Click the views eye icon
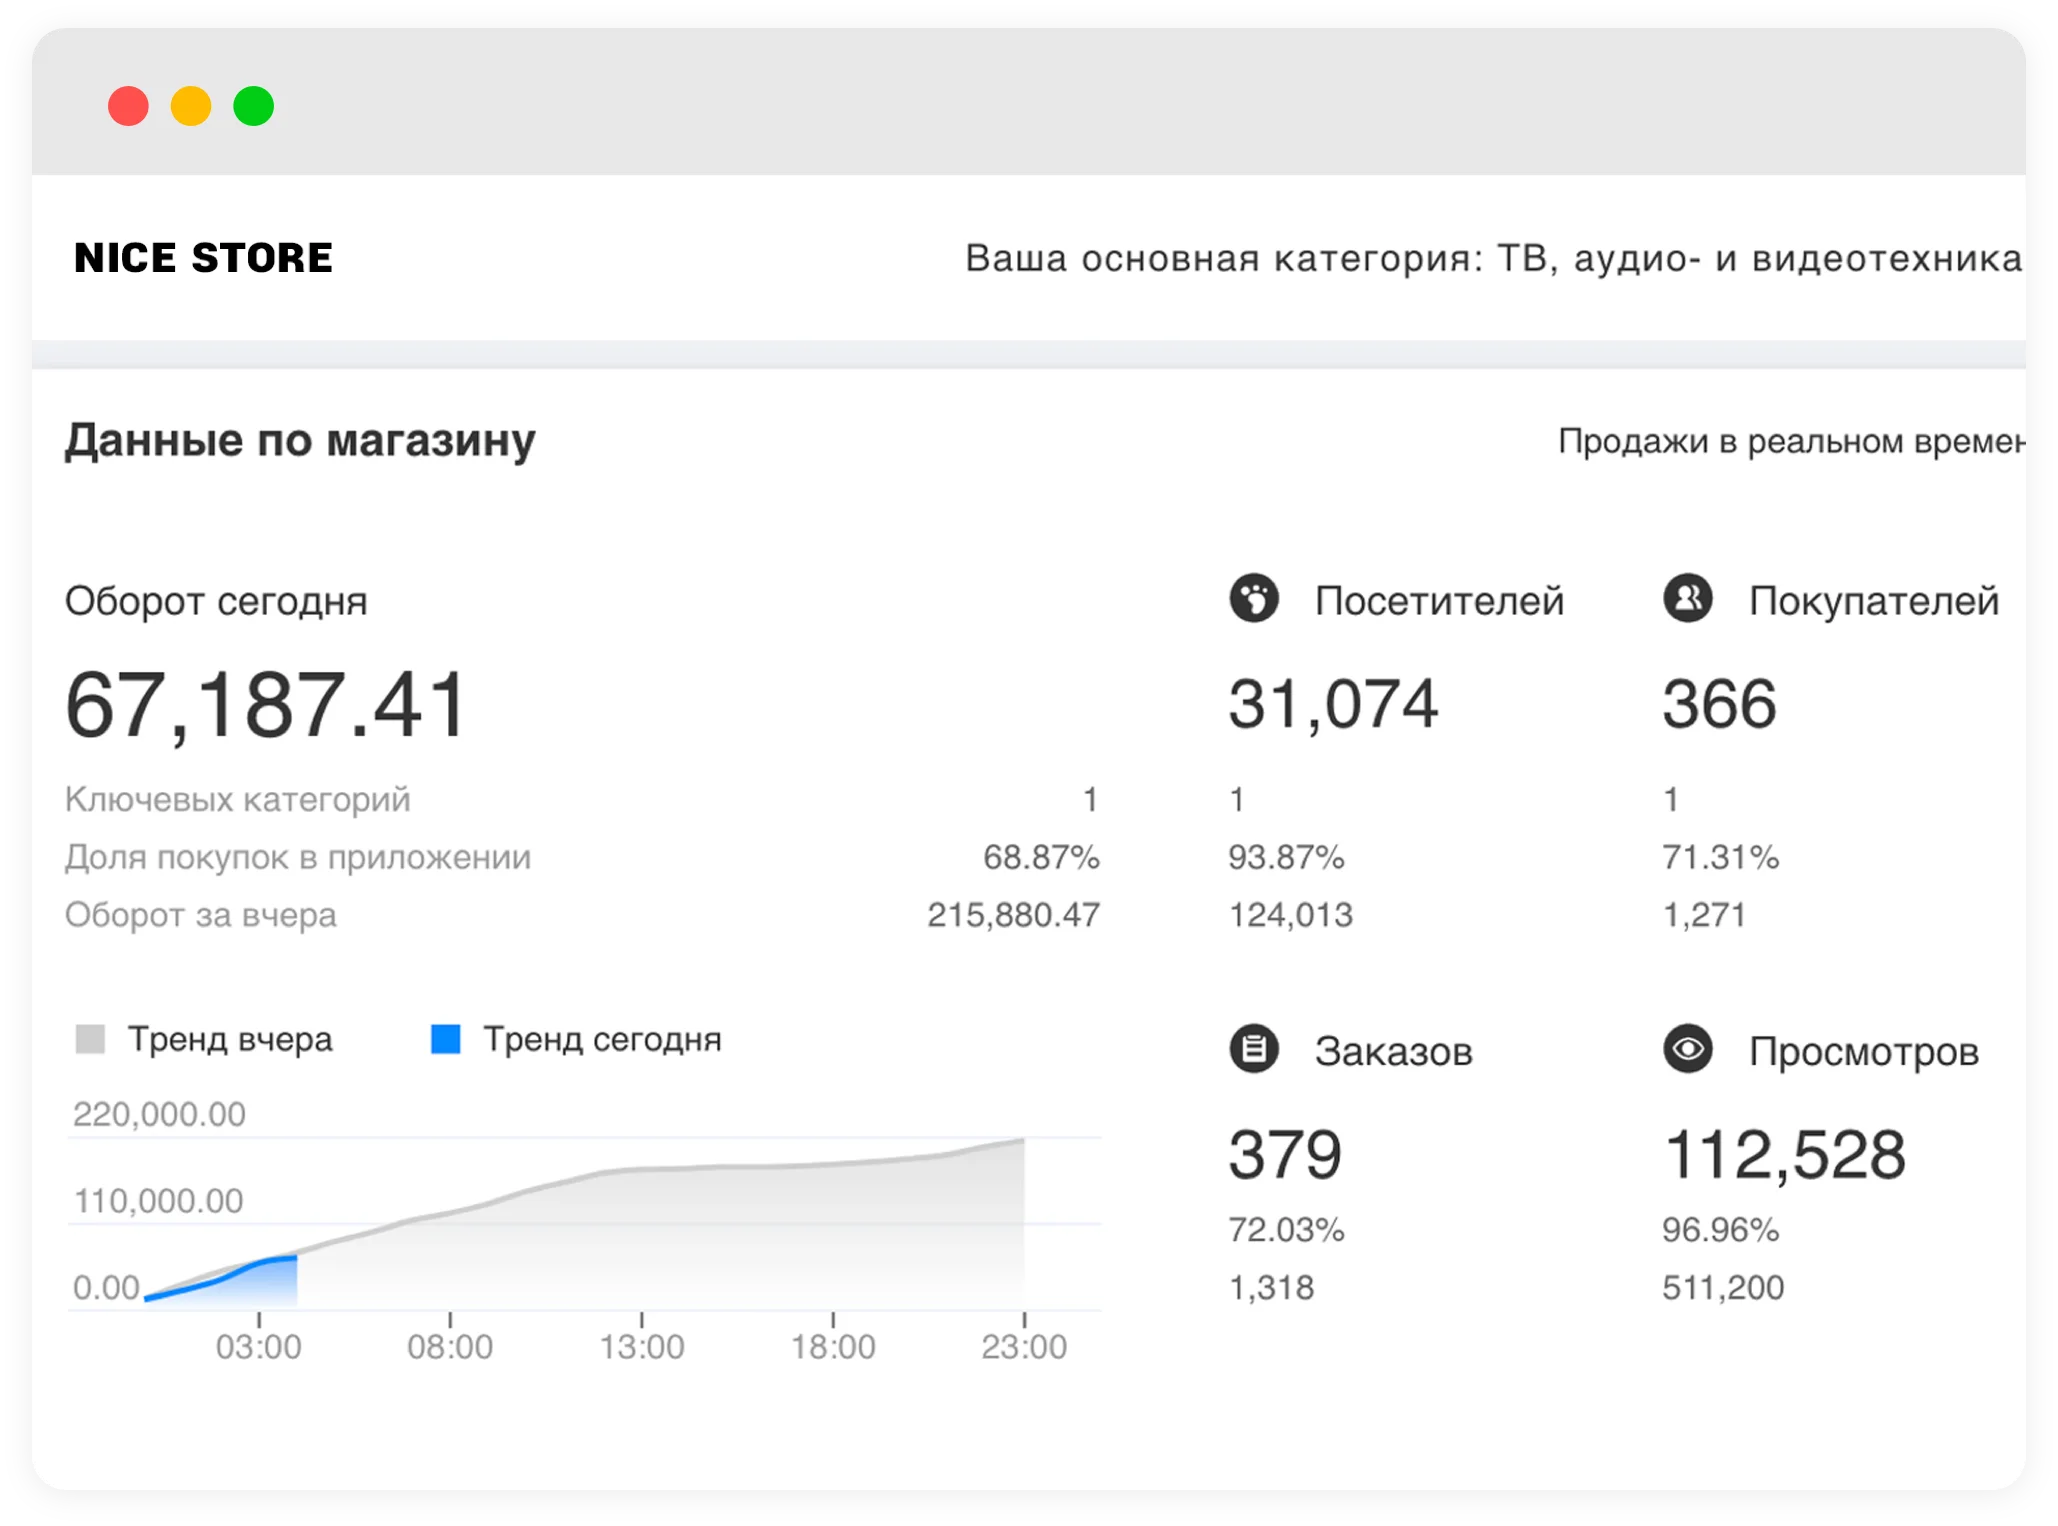The width and height of the screenshot is (2058, 1526). [x=1688, y=1049]
